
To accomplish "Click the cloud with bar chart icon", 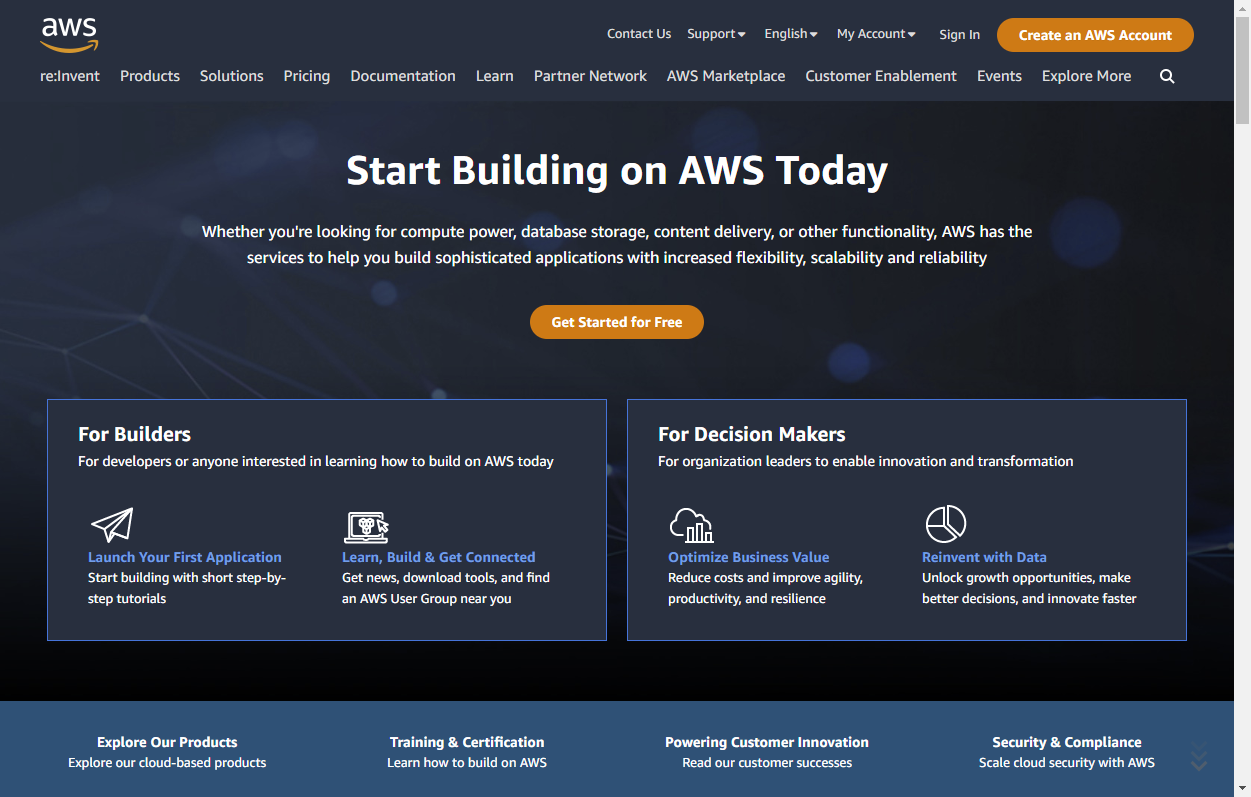I will tap(691, 524).
